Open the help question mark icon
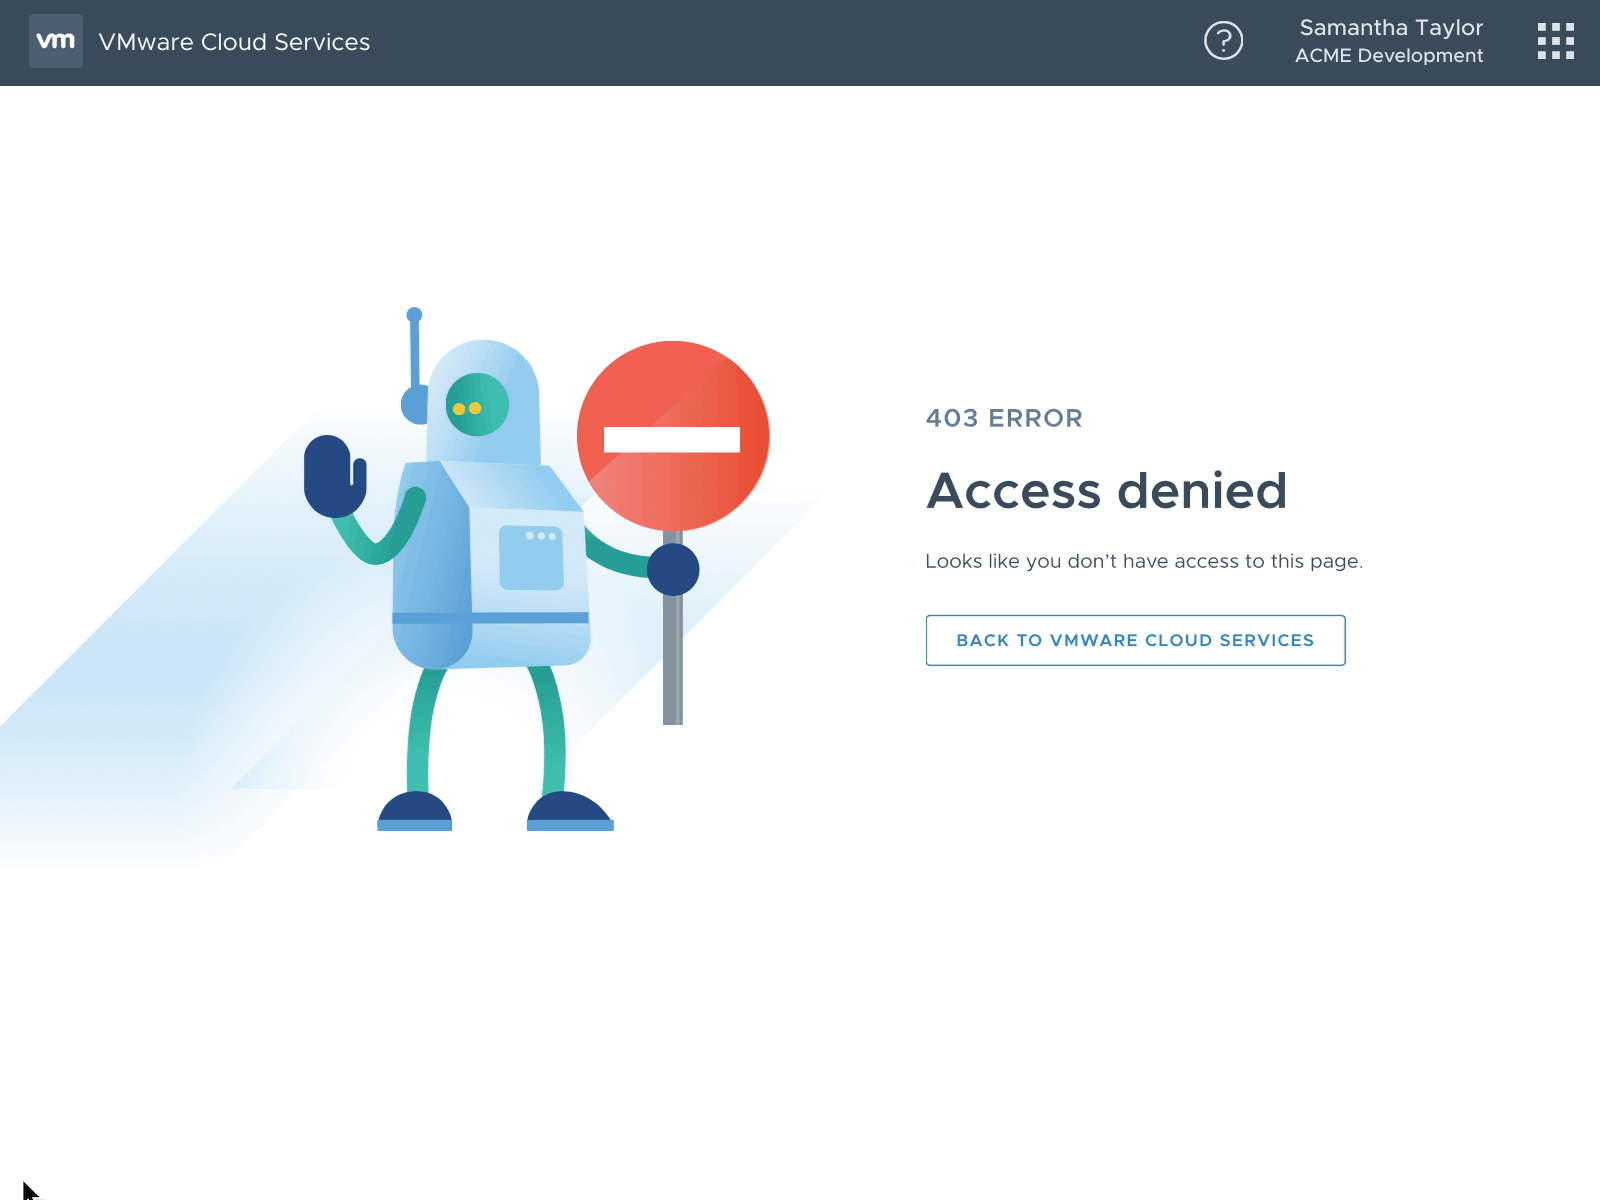1600x1200 pixels. click(1223, 41)
